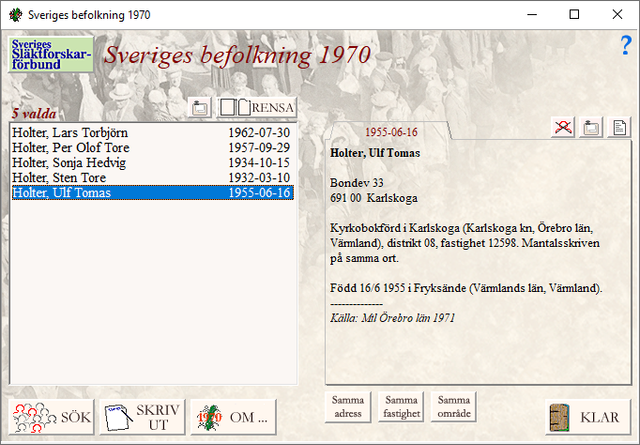Remove person using crossed-out red icon
640x445 pixels.
pyautogui.click(x=563, y=127)
